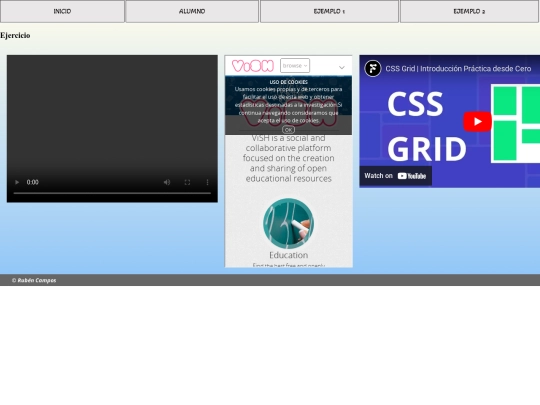Open the video player more options menu
This screenshot has width=540, height=405.
(207, 182)
